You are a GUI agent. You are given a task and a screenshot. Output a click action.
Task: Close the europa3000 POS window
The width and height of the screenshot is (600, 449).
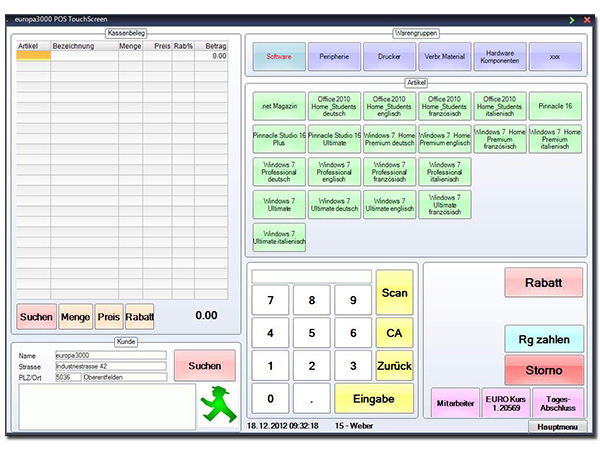pos(587,20)
